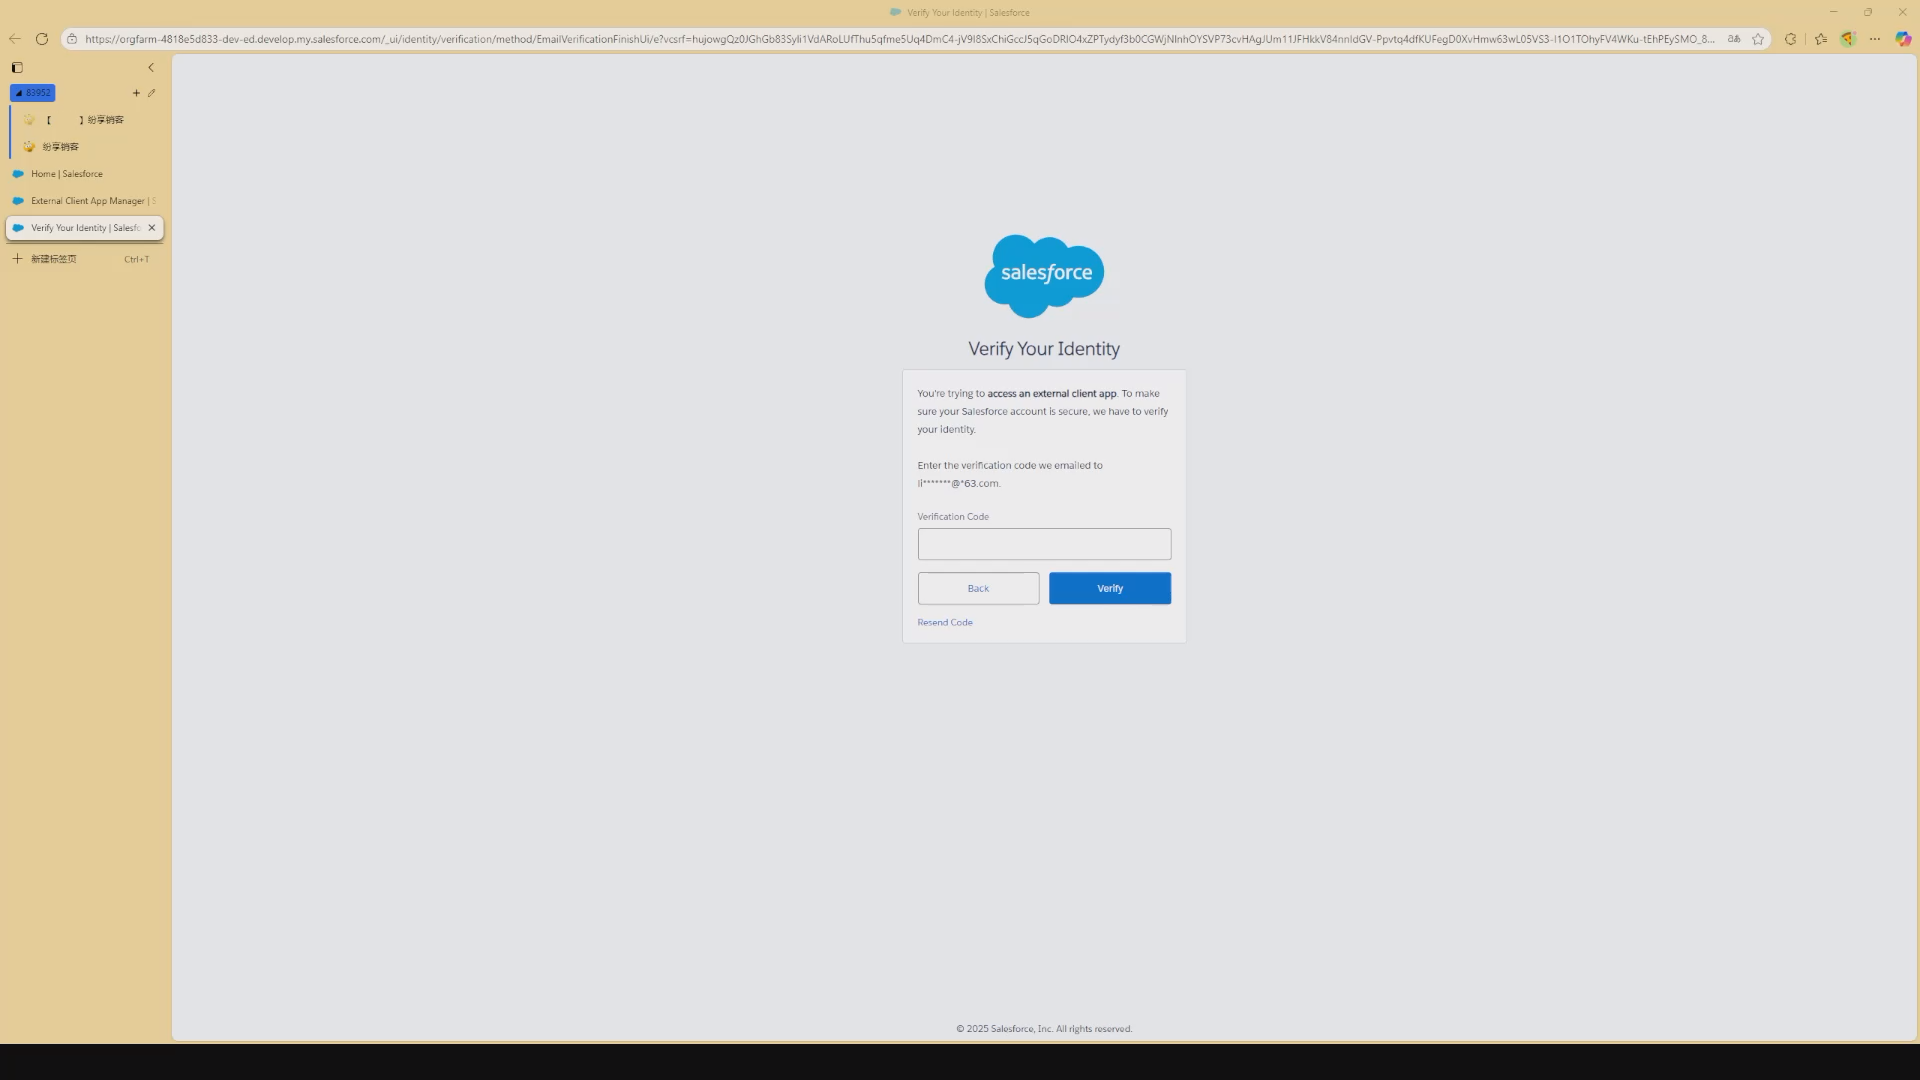Open the pizza profile avatar

pyautogui.click(x=1848, y=39)
